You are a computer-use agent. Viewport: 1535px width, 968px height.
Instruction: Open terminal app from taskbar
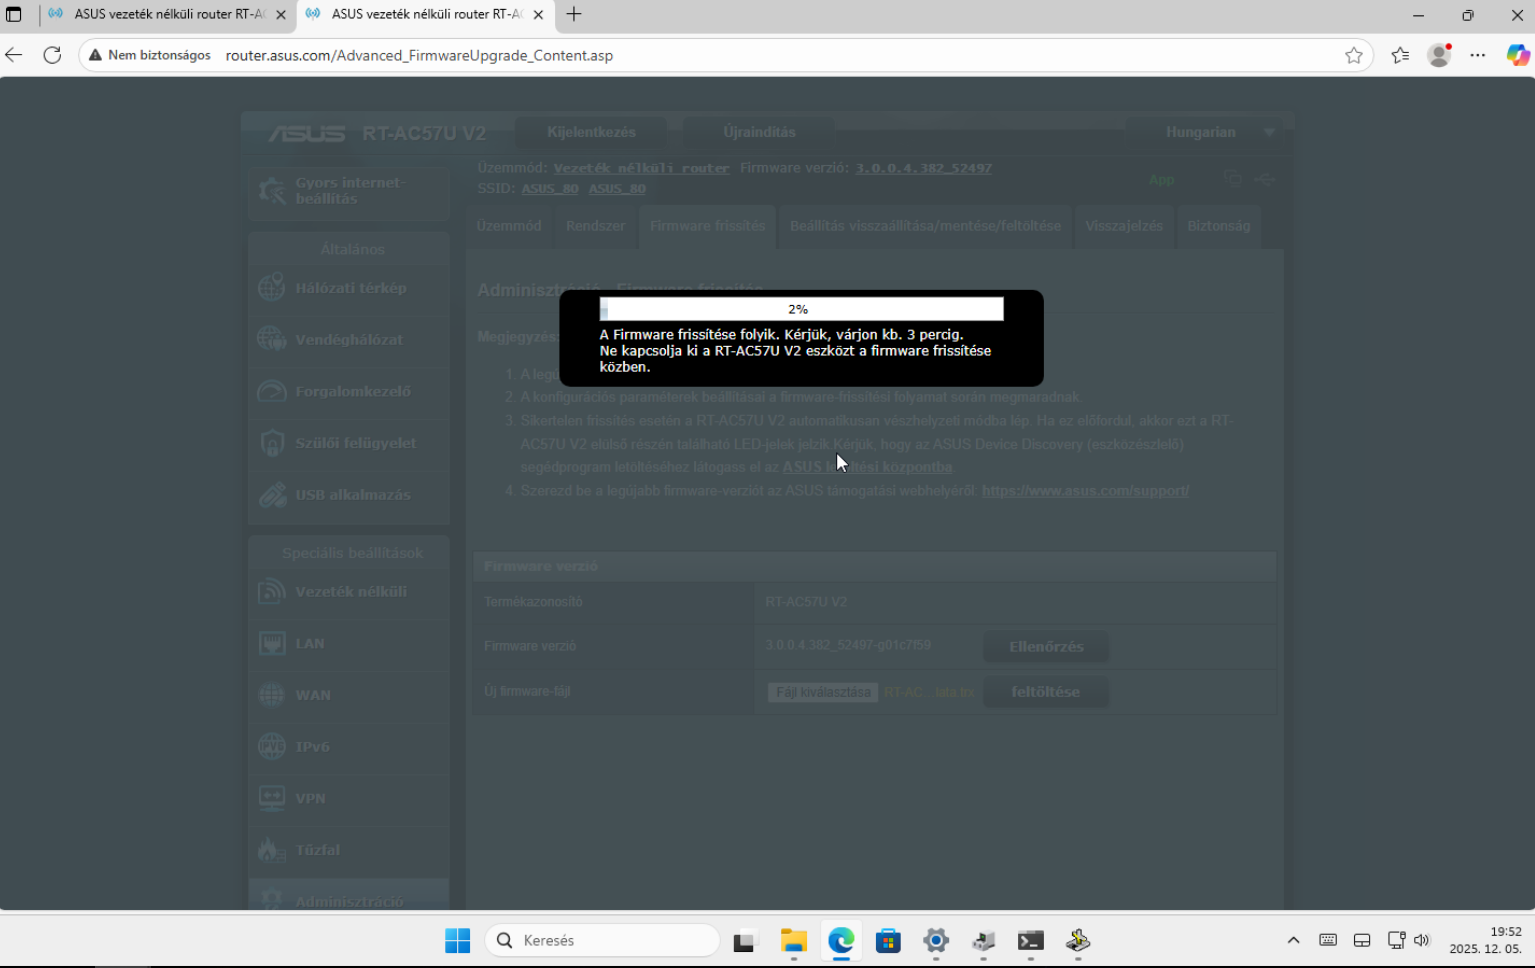[1031, 940]
